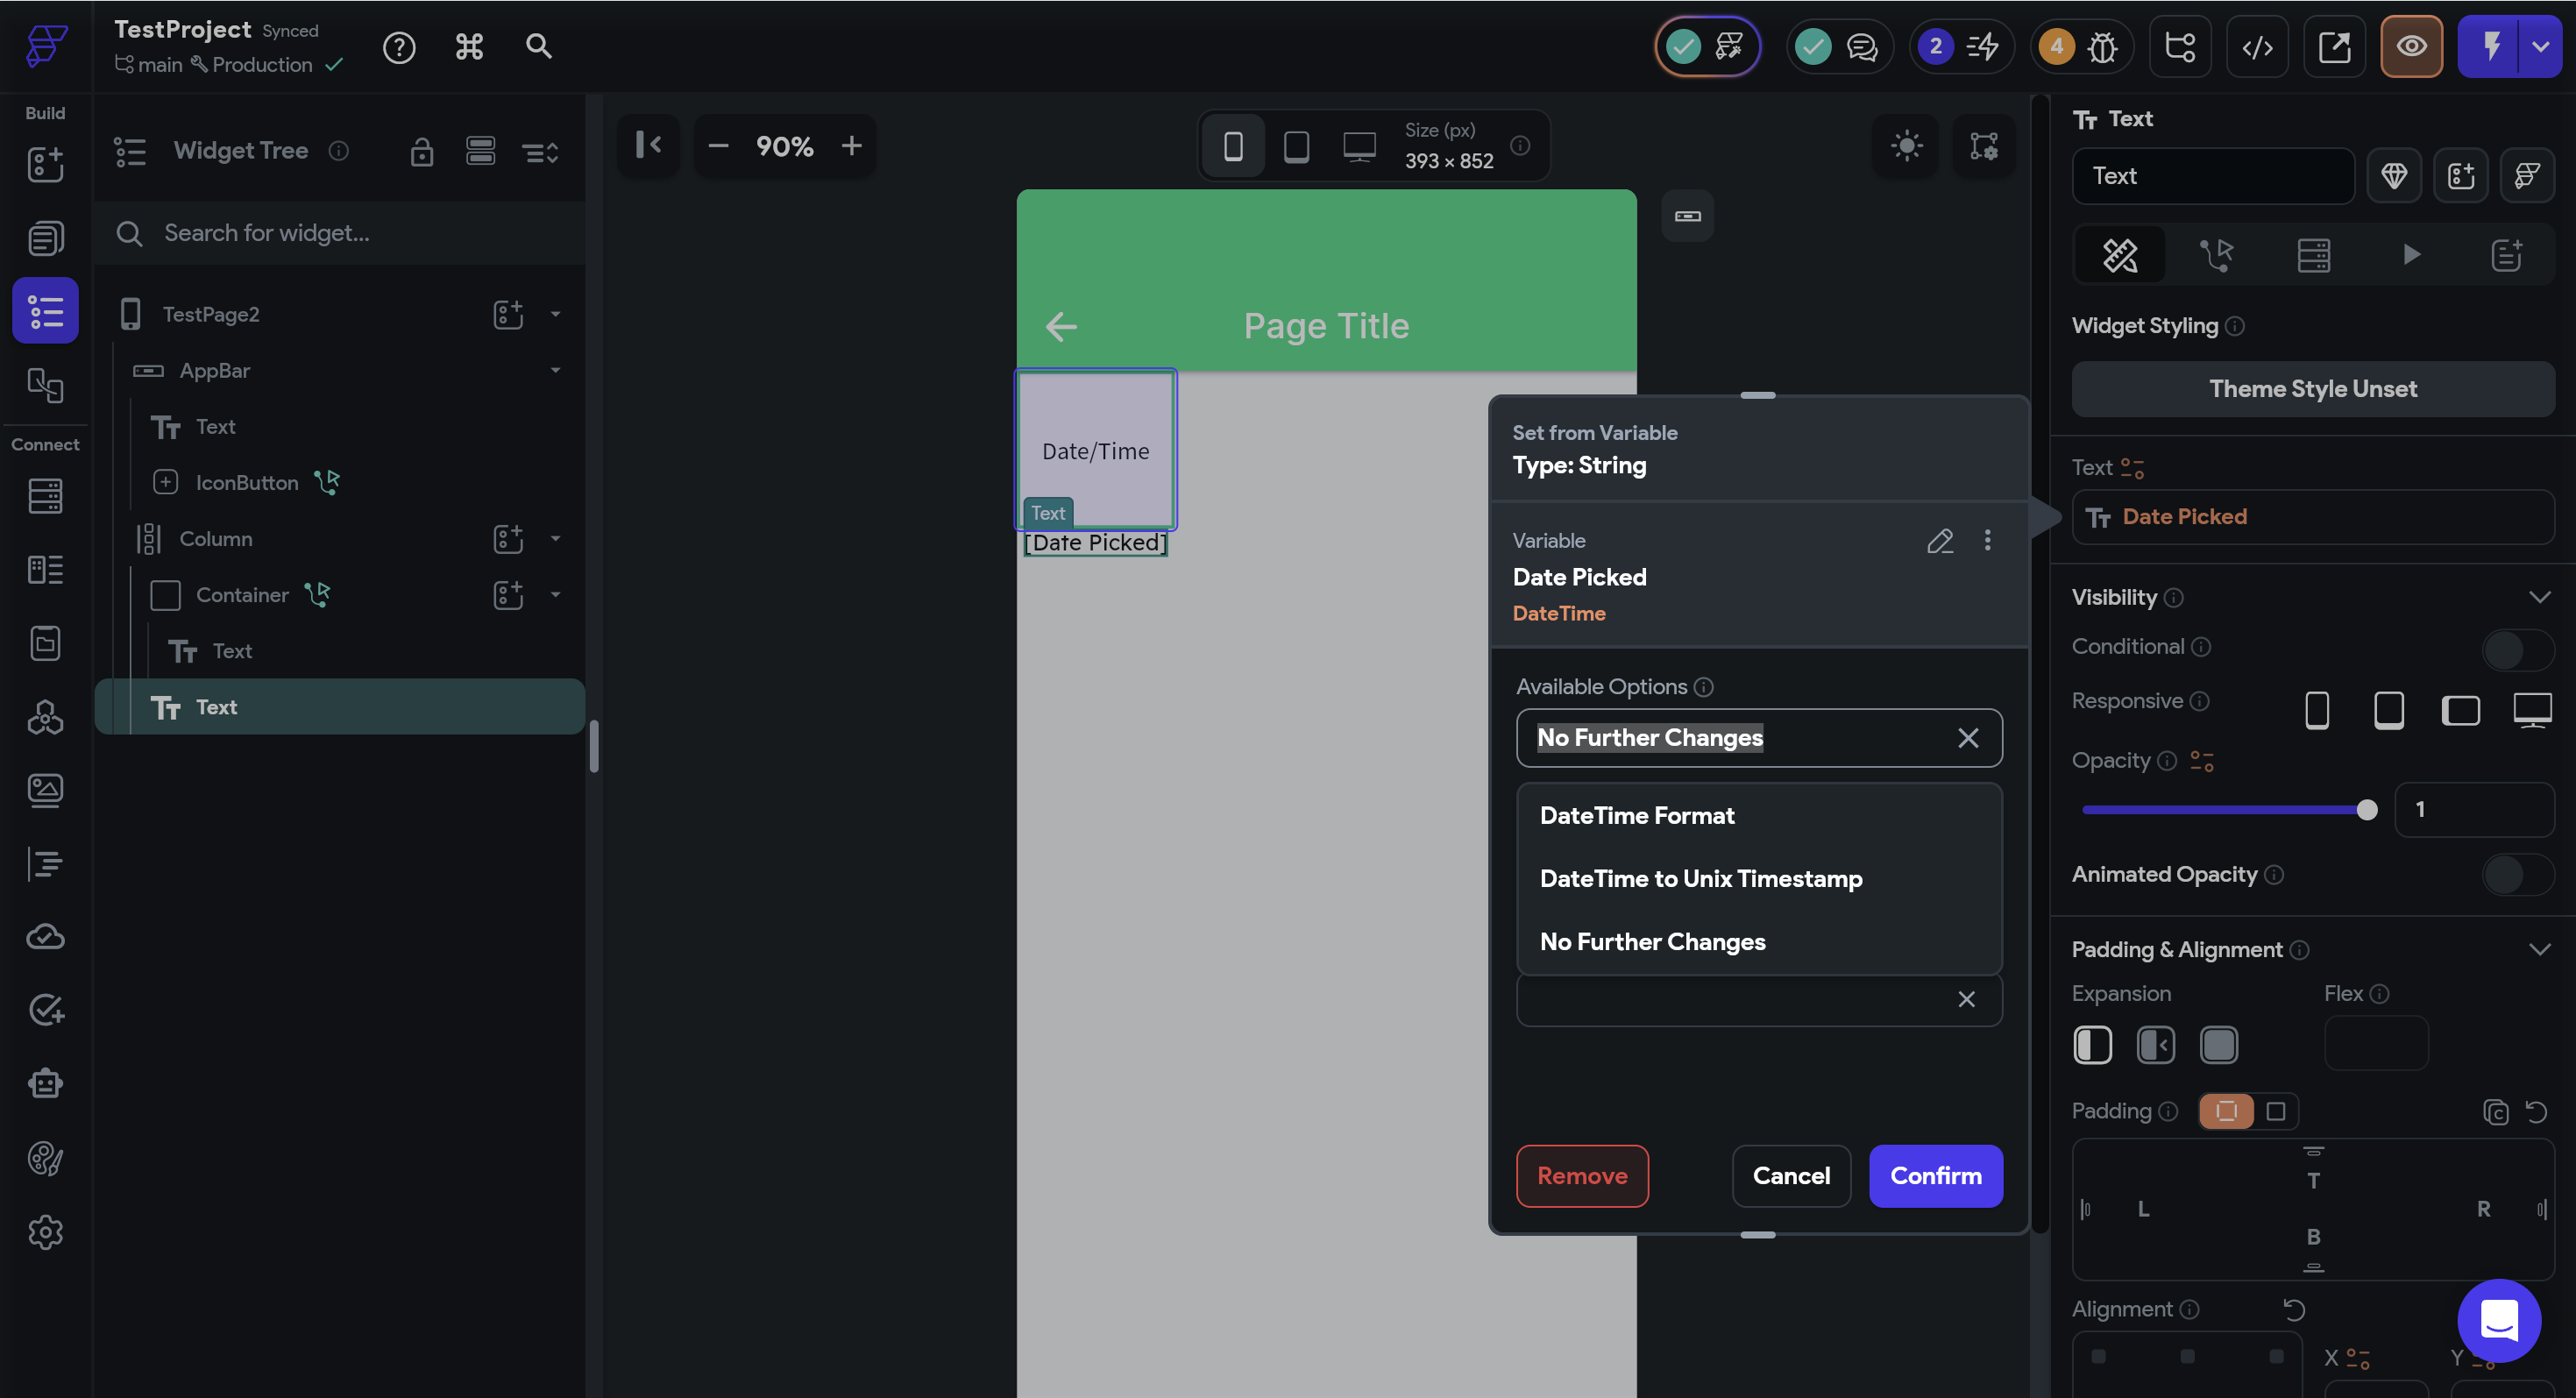Toggle phone responsive visibility
This screenshot has width=2576, height=1398.
(x=2316, y=711)
